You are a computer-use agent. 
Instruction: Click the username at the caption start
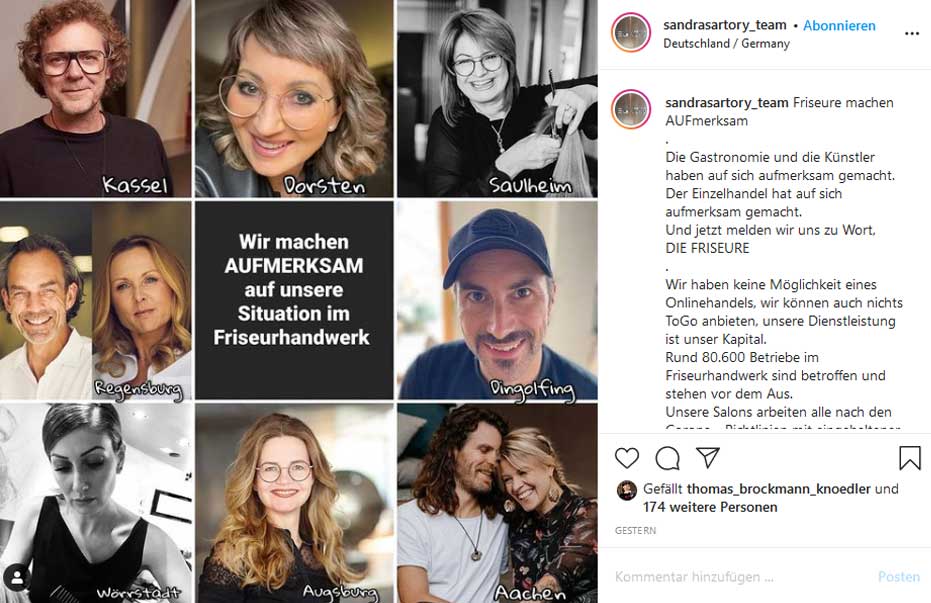(726, 103)
